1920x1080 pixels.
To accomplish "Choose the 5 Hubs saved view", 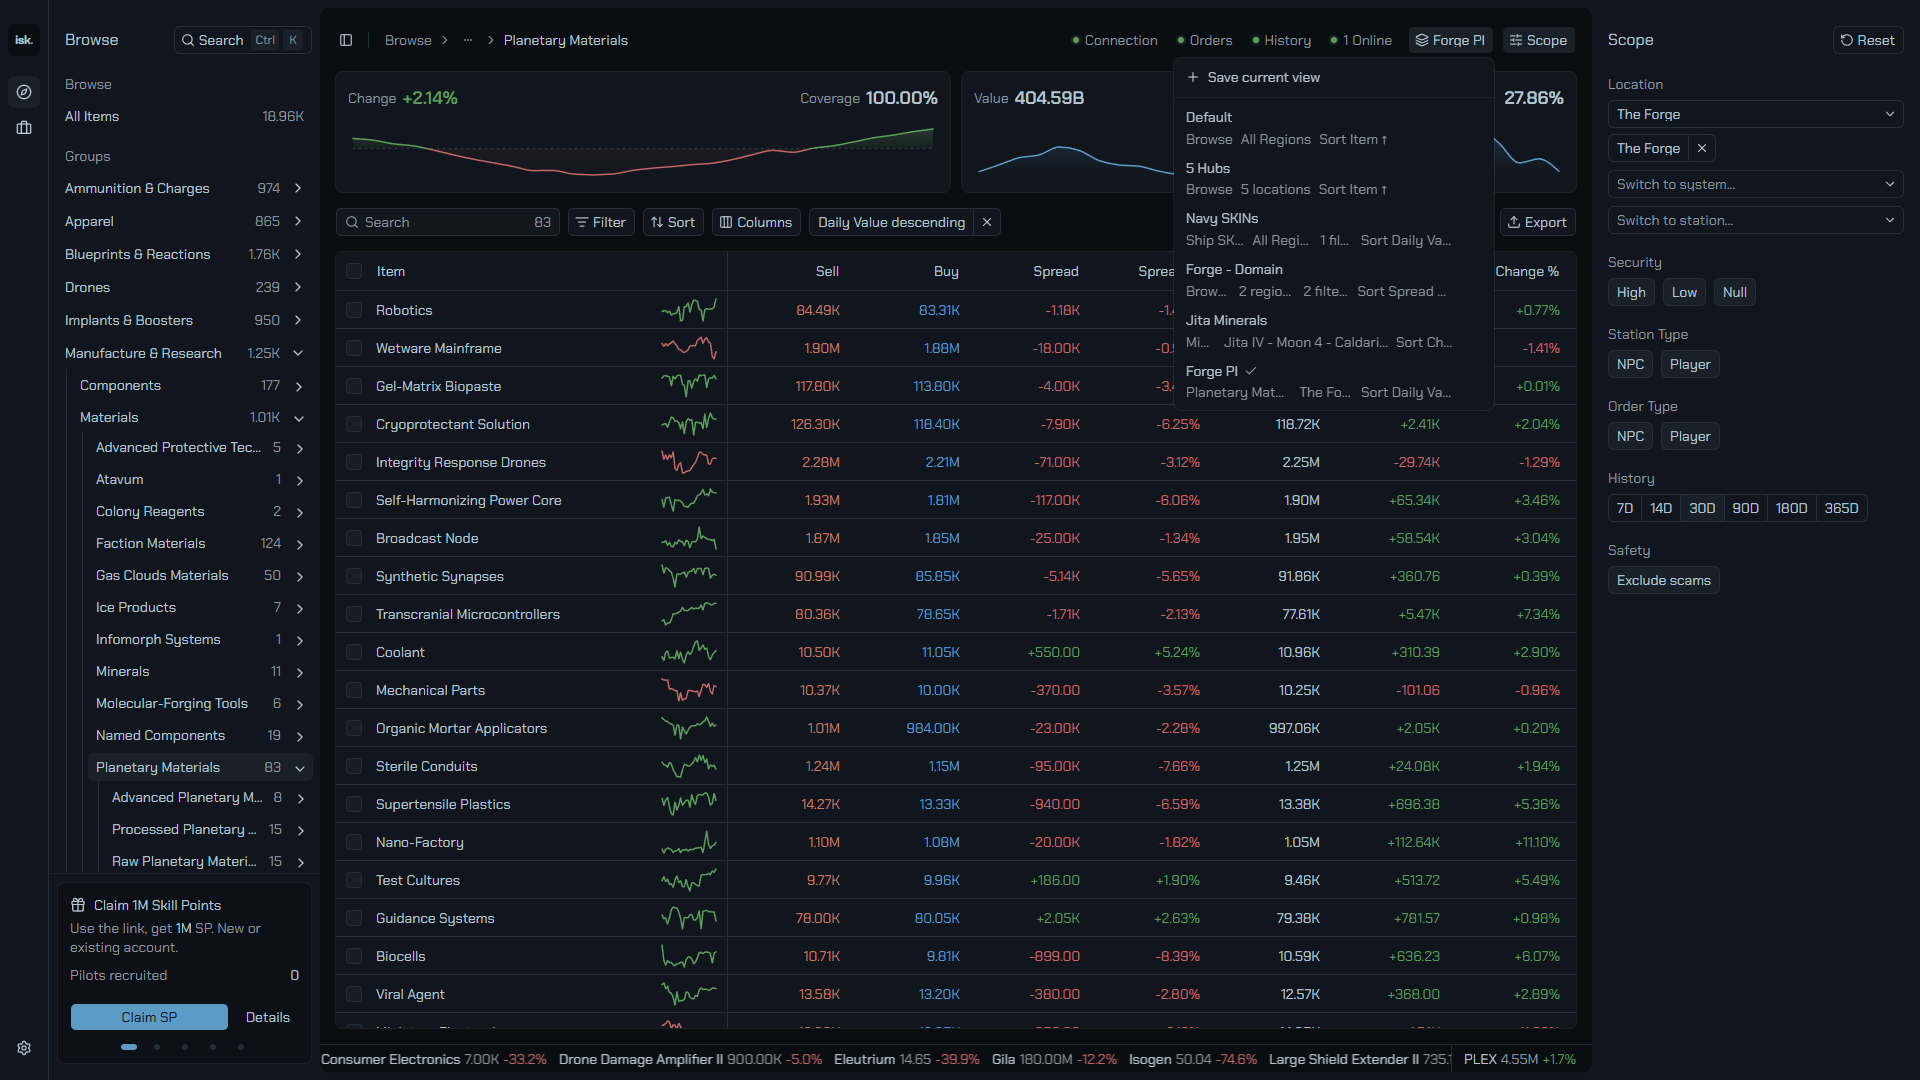I will point(1333,179).
